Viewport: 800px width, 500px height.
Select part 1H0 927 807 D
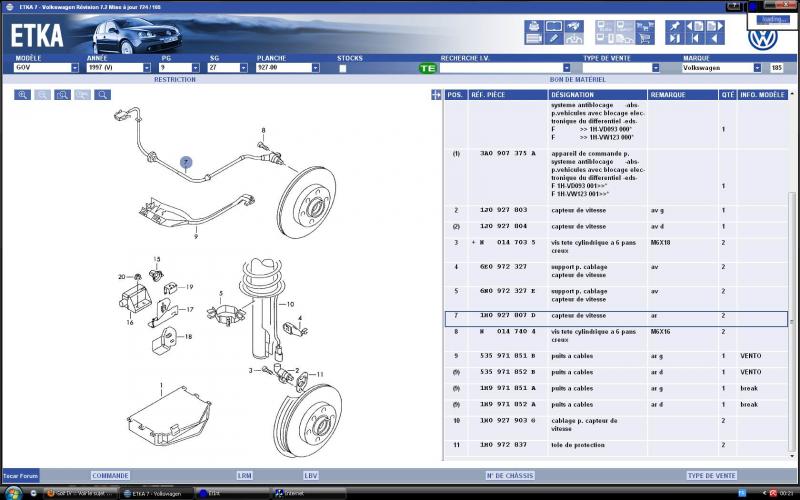(x=616, y=318)
